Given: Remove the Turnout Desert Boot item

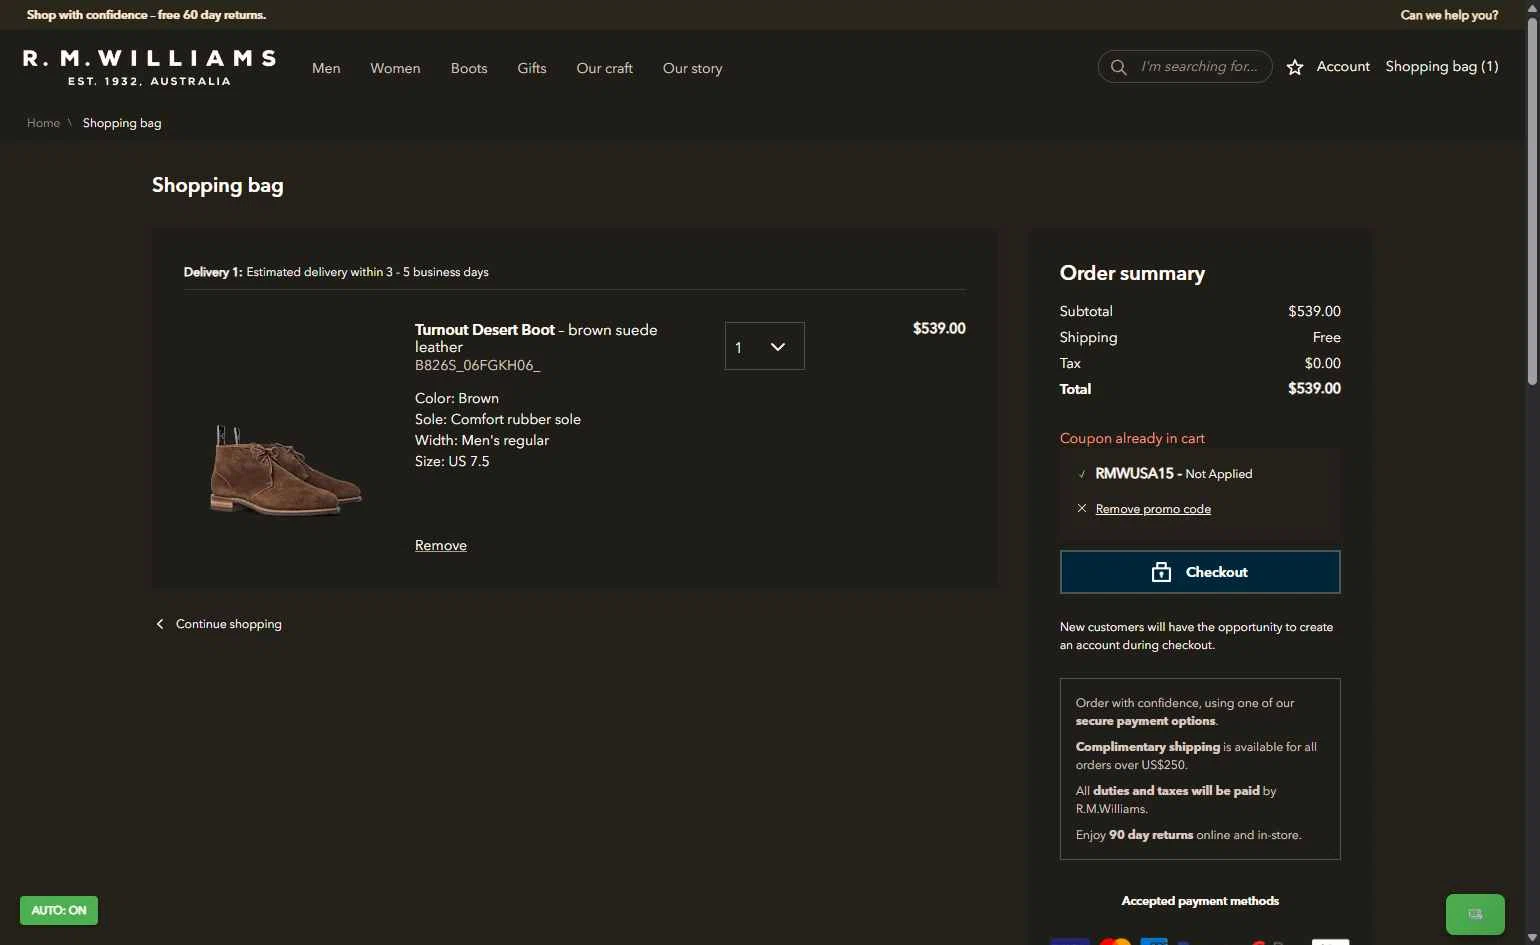Looking at the screenshot, I should 441,545.
